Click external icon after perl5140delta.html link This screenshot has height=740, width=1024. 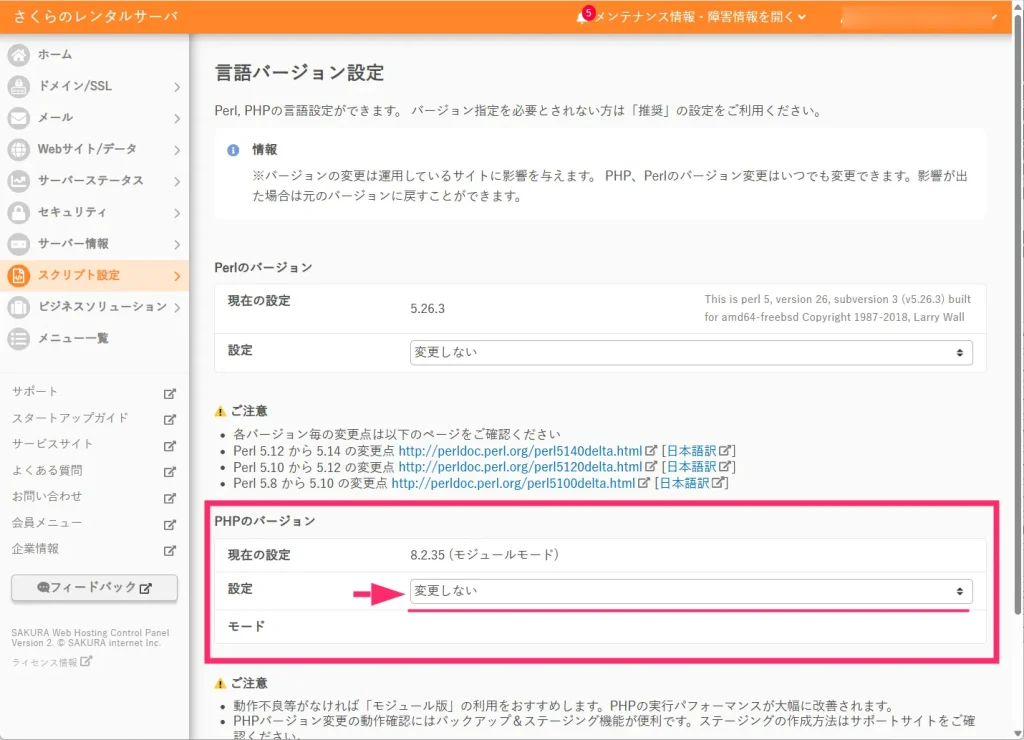(650, 450)
